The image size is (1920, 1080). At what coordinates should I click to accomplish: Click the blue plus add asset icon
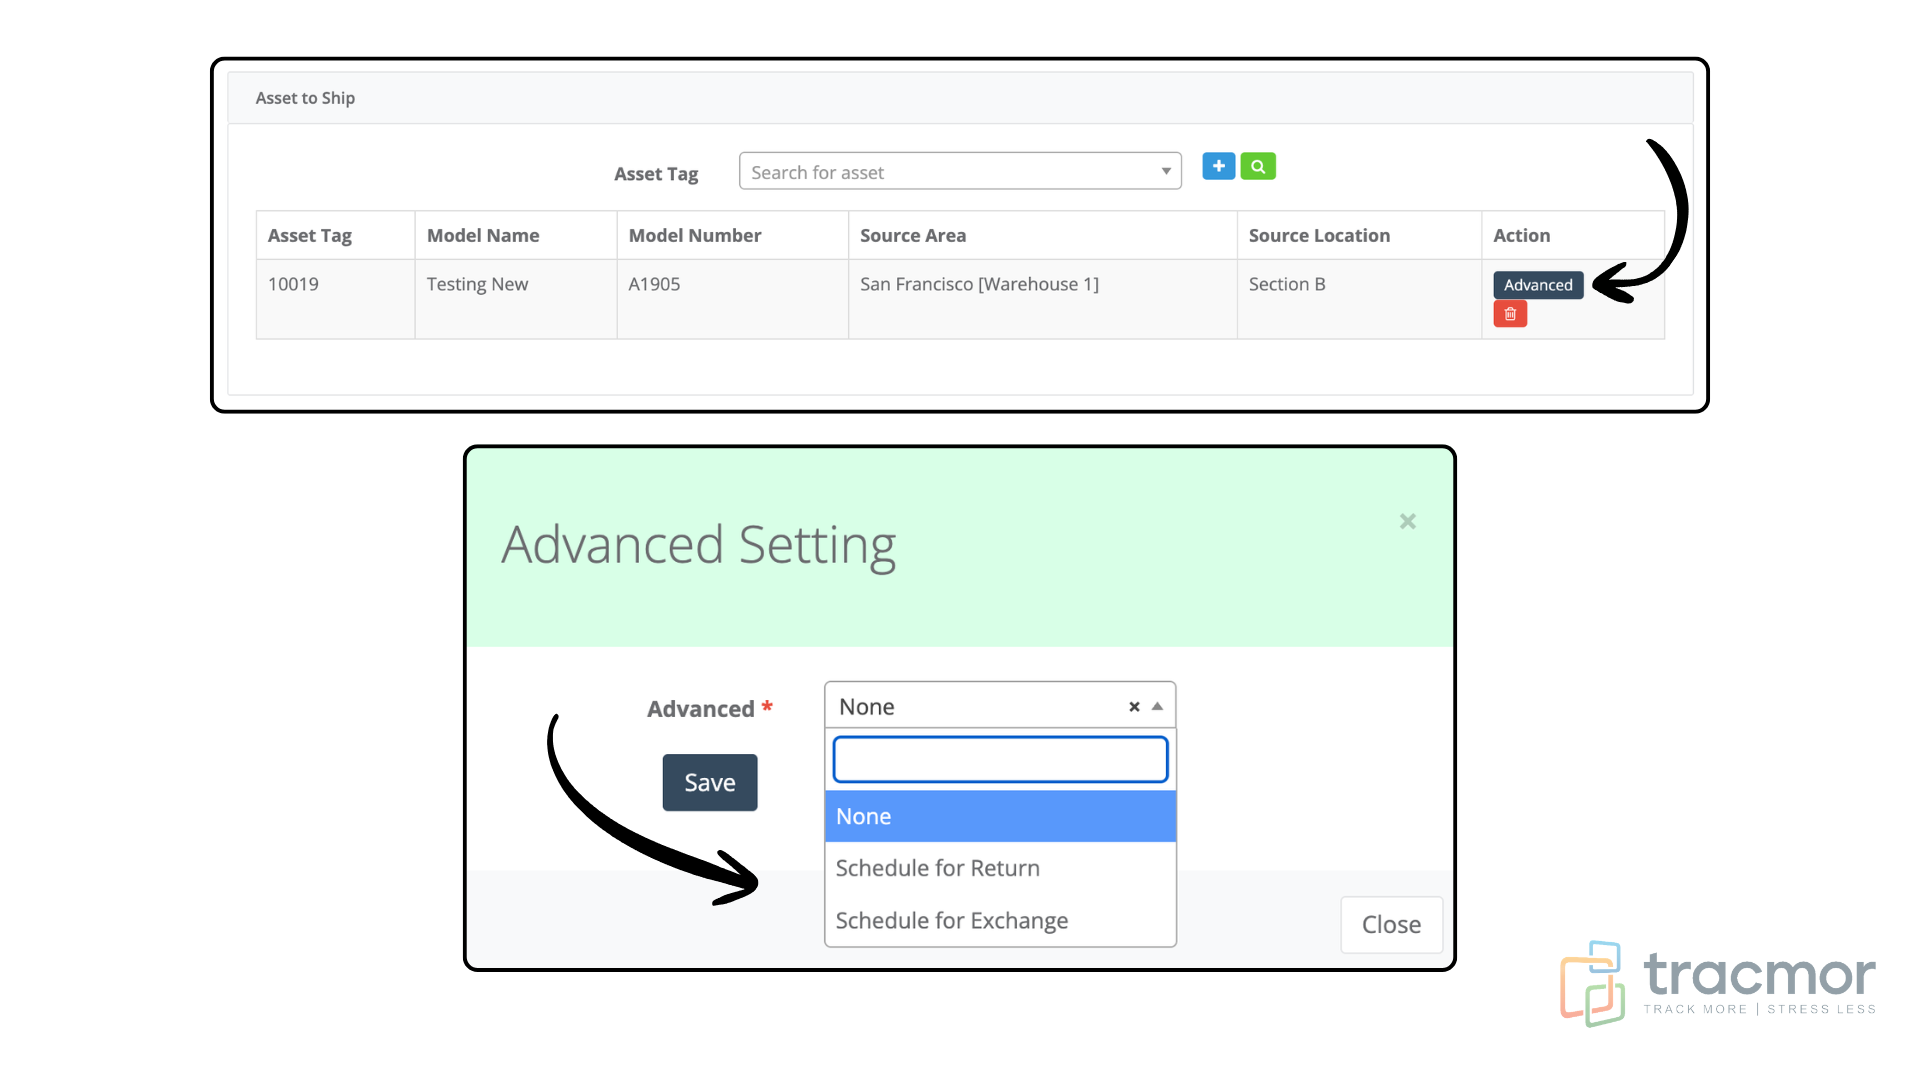click(1218, 166)
